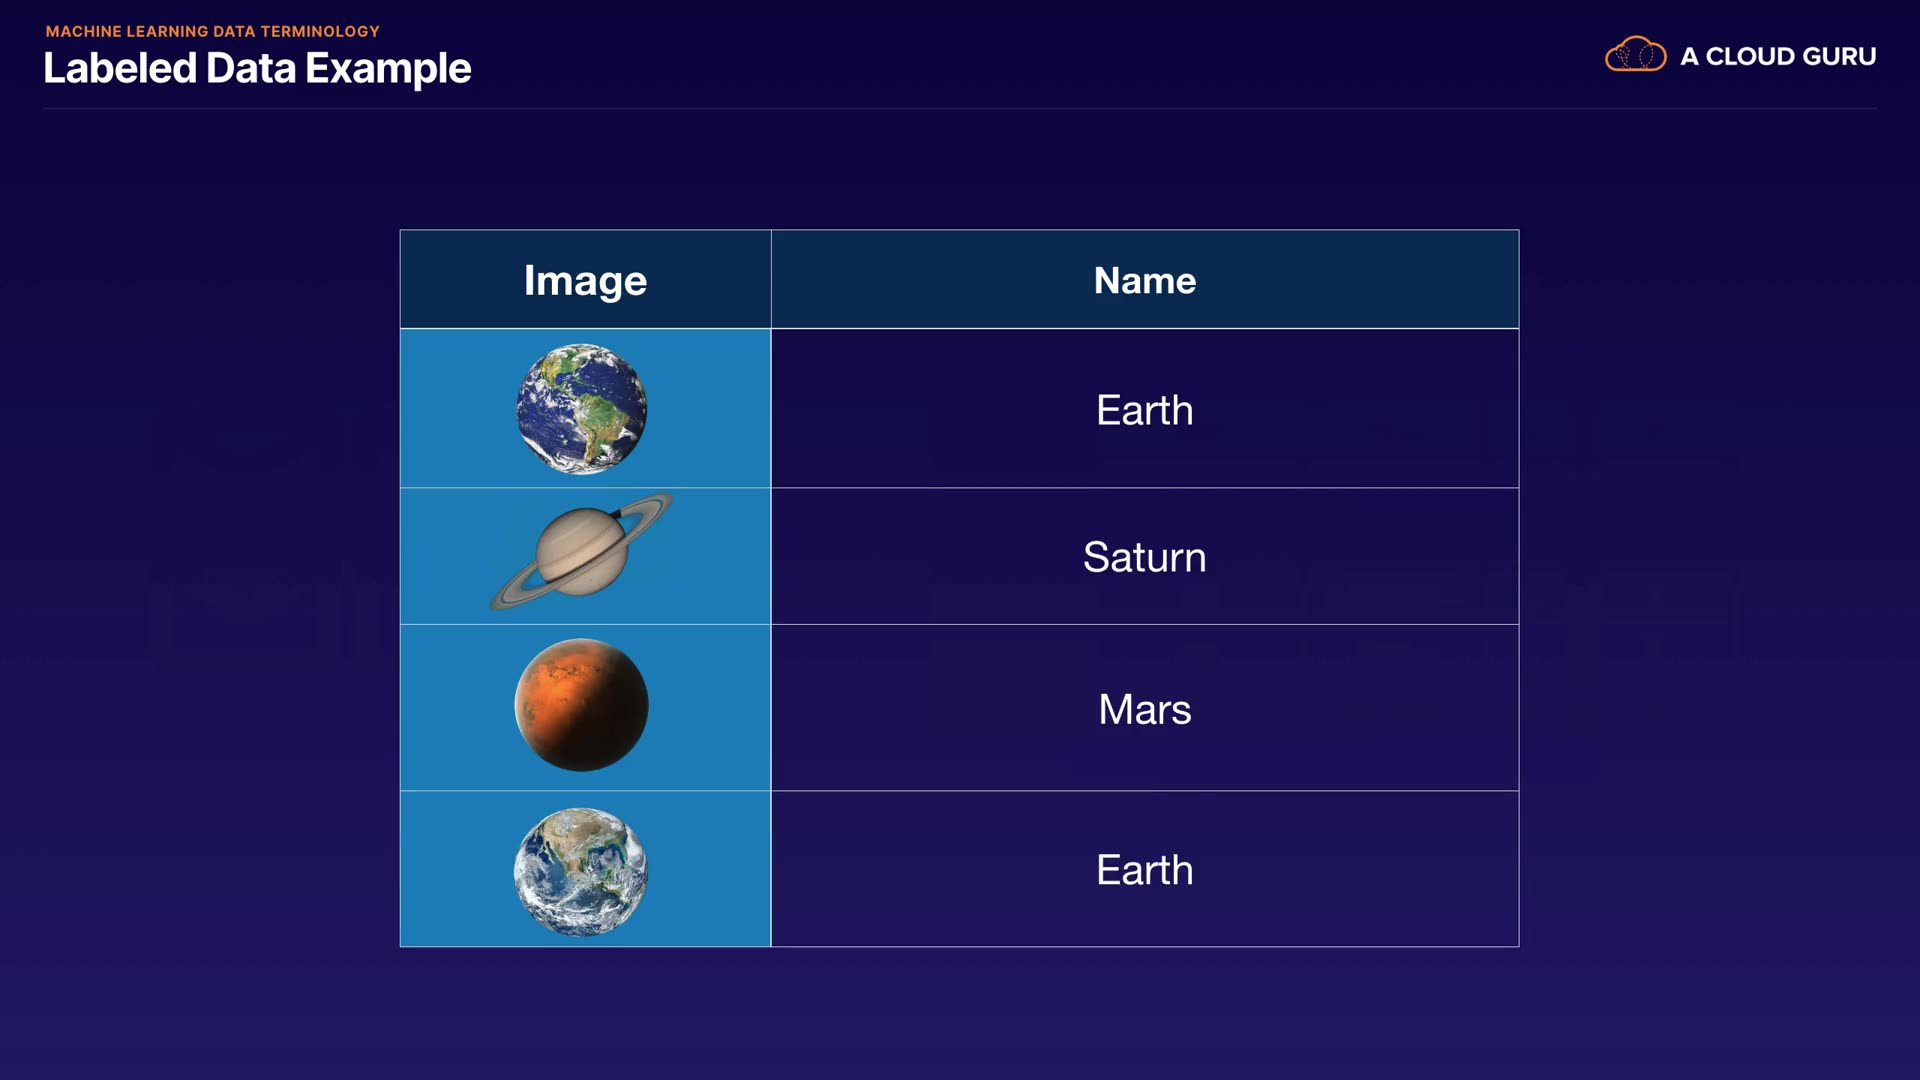
Task: Select the Saturn planet image
Action: 581,553
